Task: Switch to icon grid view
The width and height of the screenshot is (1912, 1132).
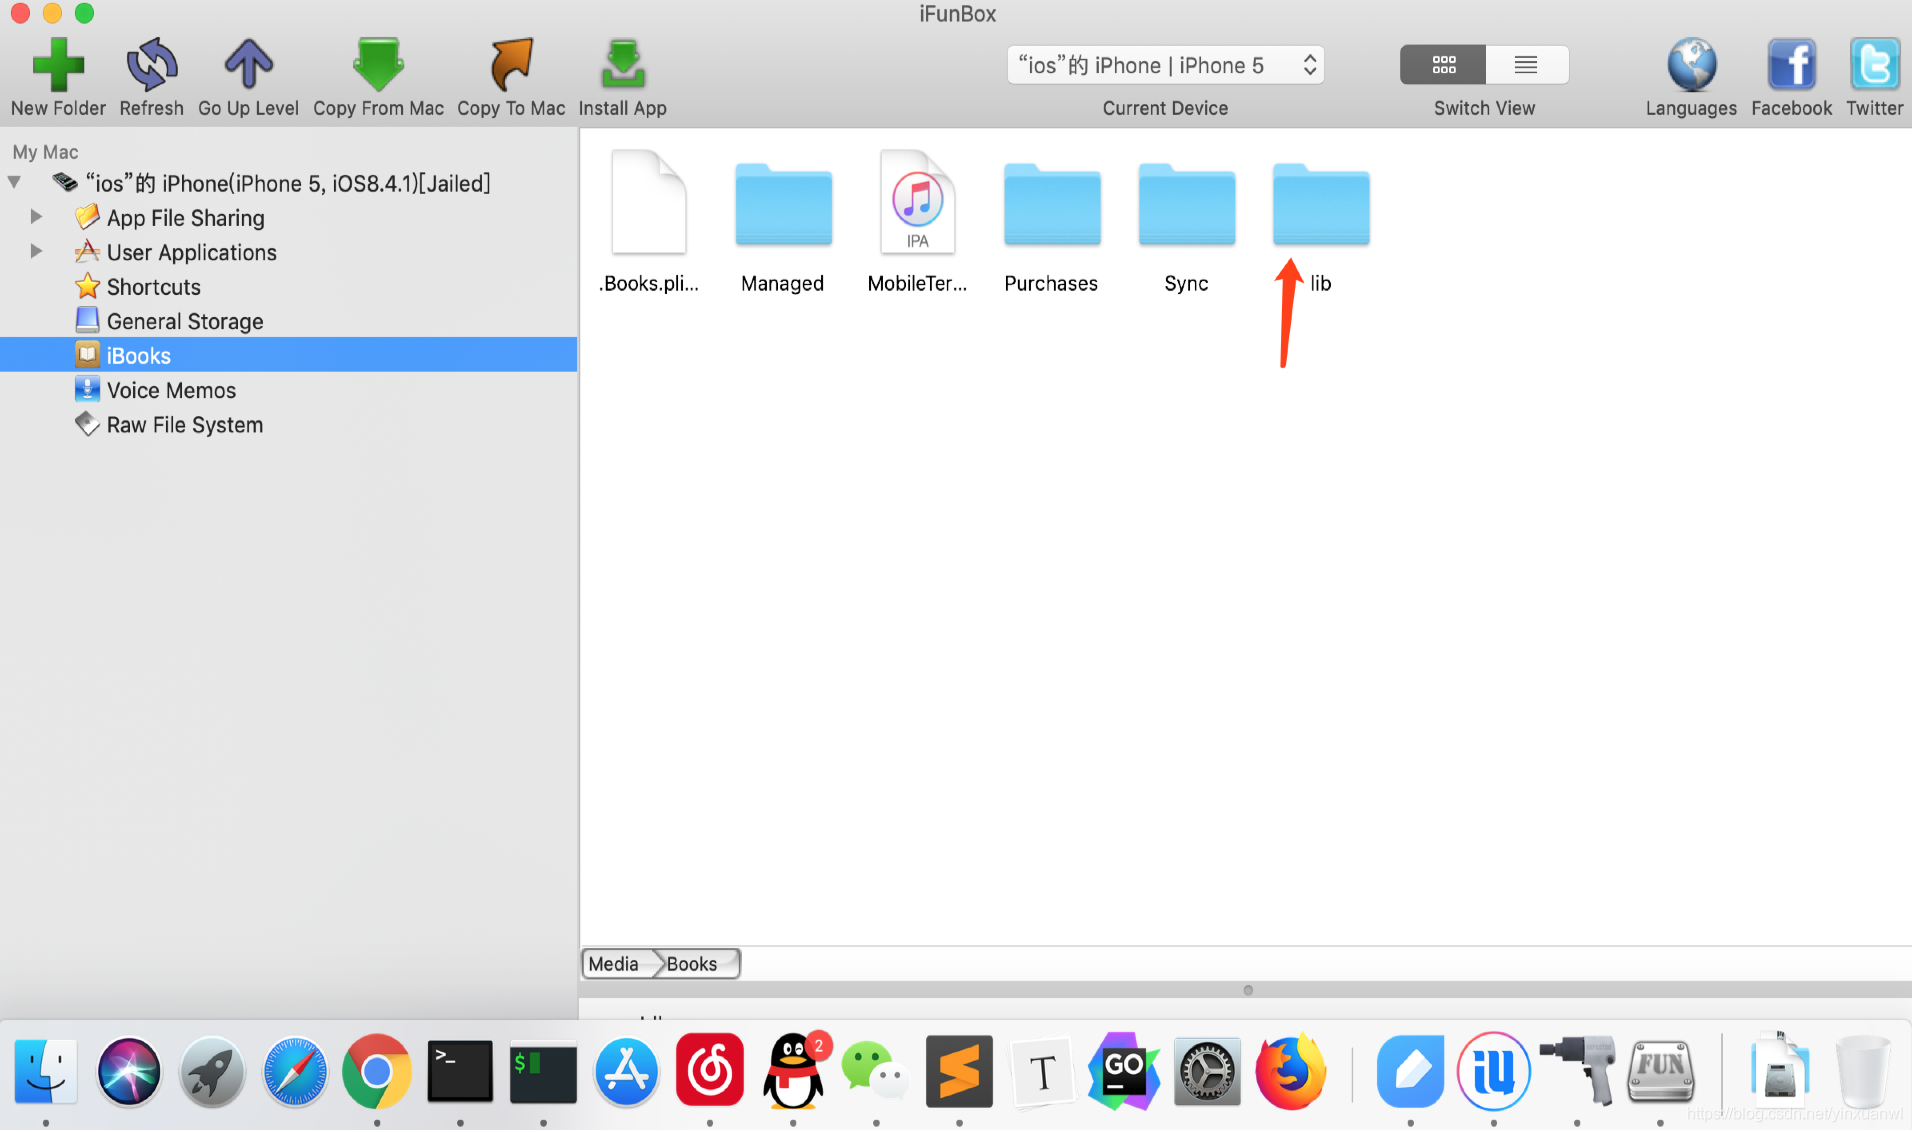Action: pyautogui.click(x=1443, y=65)
